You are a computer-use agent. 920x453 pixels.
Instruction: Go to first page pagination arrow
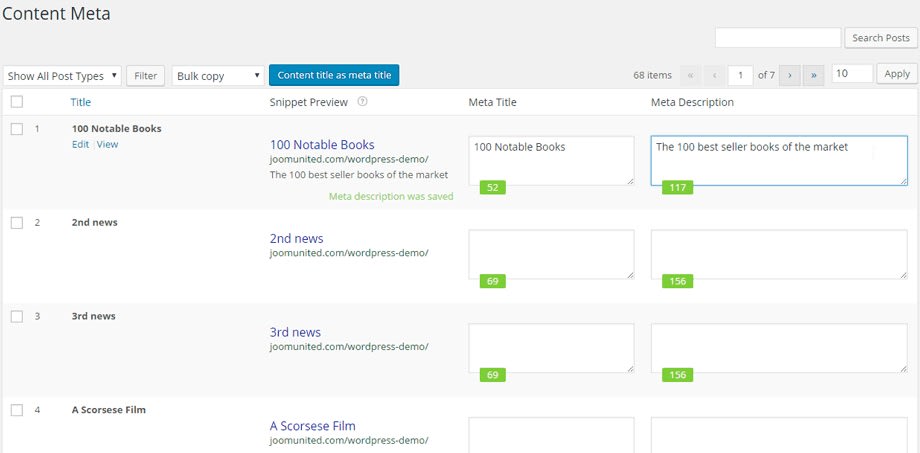(691, 75)
